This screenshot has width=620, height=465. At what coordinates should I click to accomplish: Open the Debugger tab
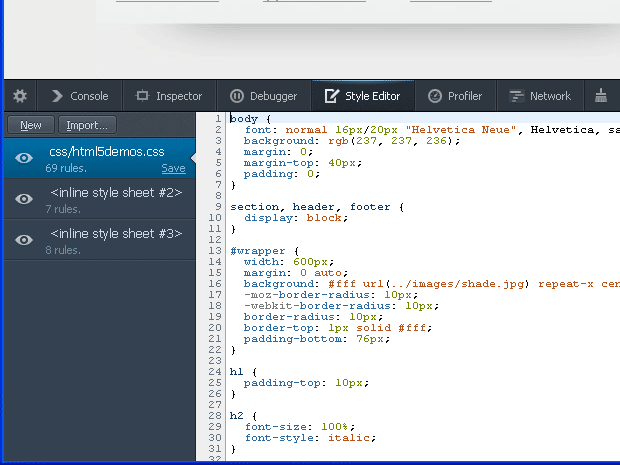264,96
